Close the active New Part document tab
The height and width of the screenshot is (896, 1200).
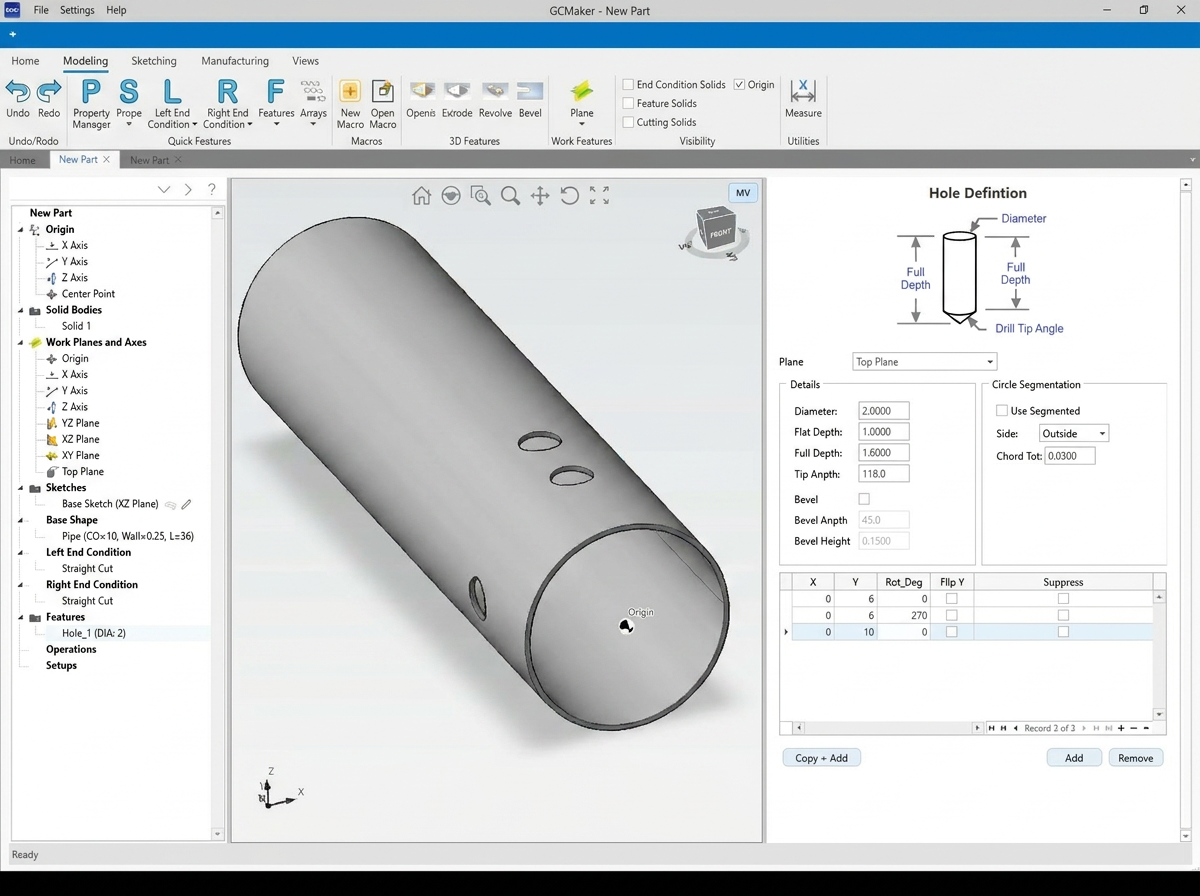tap(107, 160)
